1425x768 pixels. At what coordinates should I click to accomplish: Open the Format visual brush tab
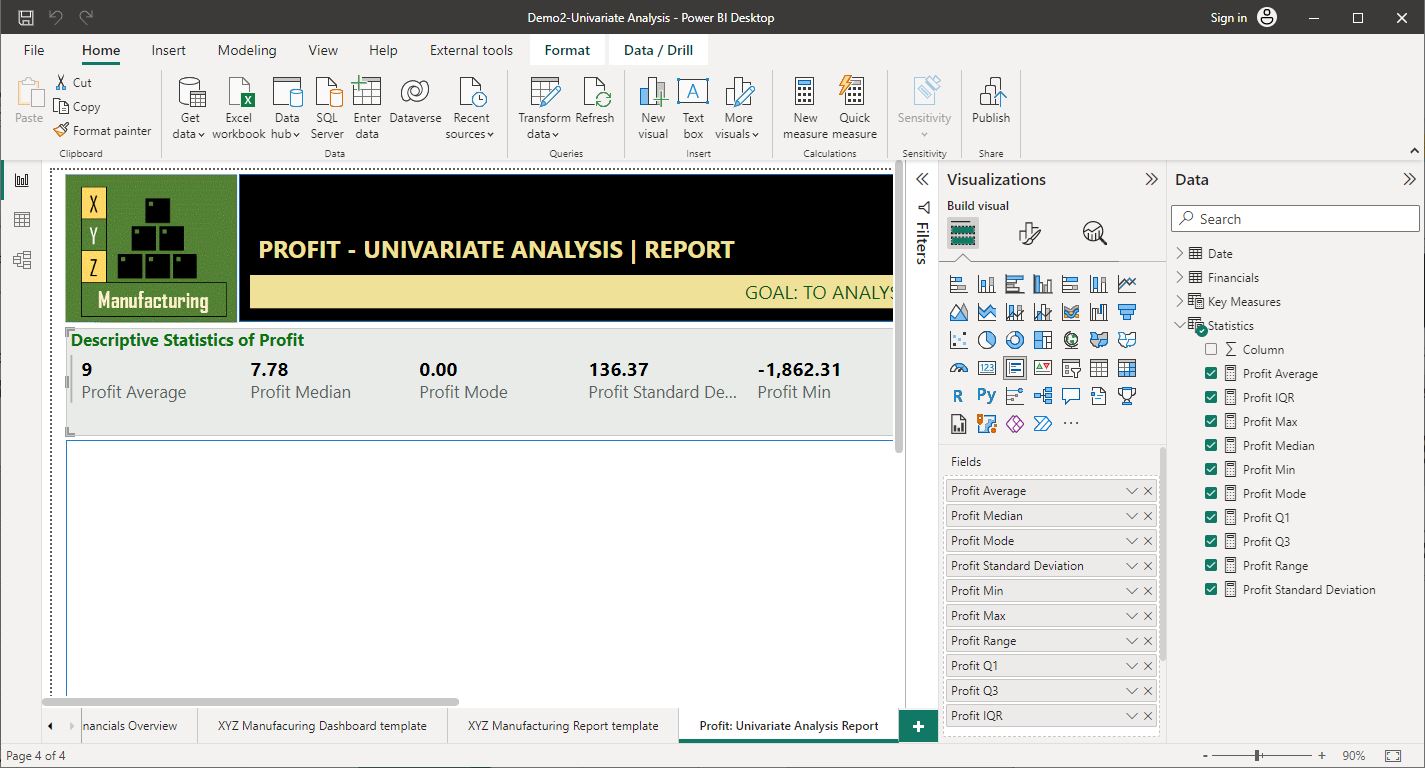pos(1029,234)
